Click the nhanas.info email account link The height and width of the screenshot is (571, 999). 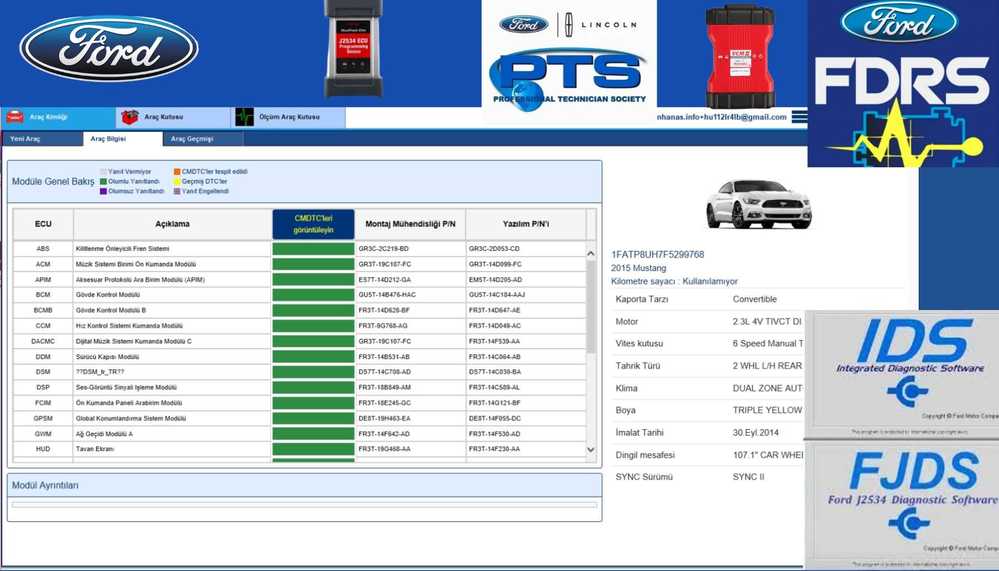[x=721, y=117]
